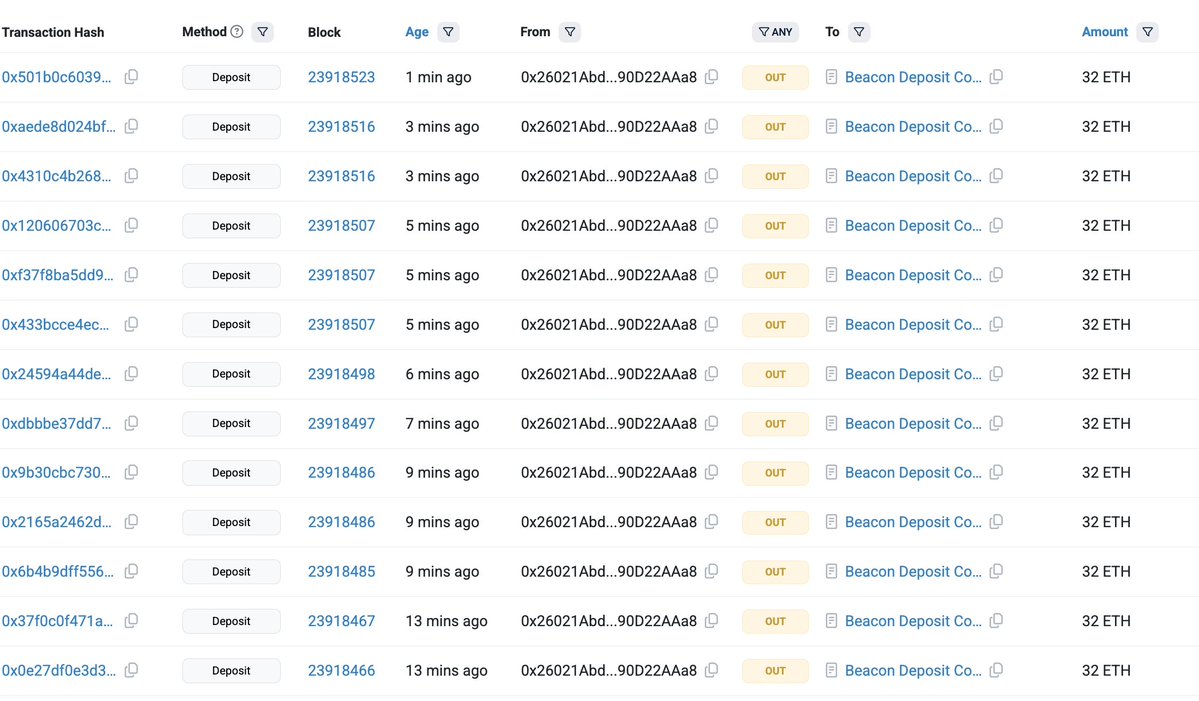This screenshot has height=701, width=1199.
Task: Click the copy icon beside 0x26021Abd...90D22AAa8
Action: (x=711, y=77)
